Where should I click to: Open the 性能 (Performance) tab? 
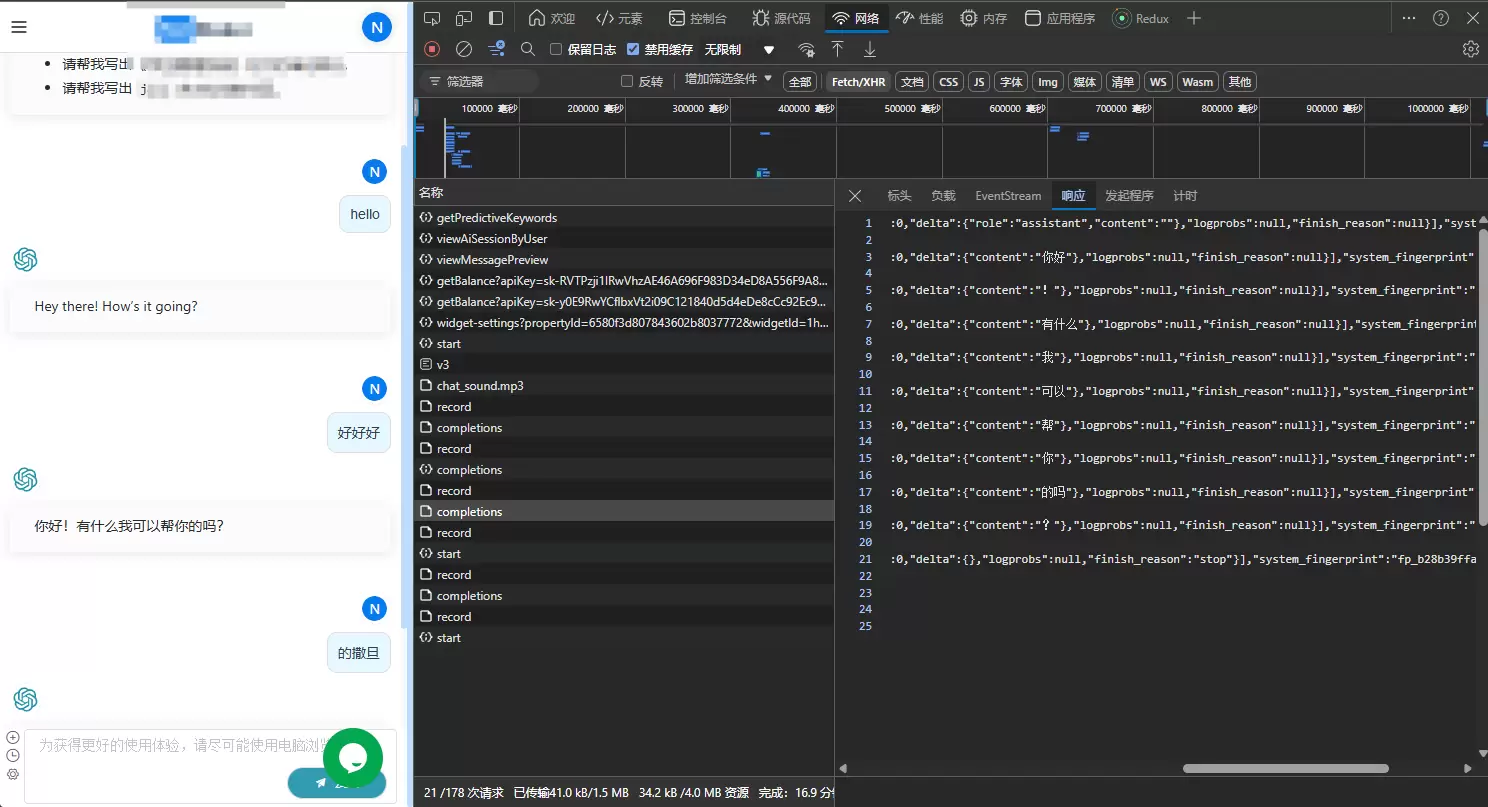pyautogui.click(x=919, y=18)
